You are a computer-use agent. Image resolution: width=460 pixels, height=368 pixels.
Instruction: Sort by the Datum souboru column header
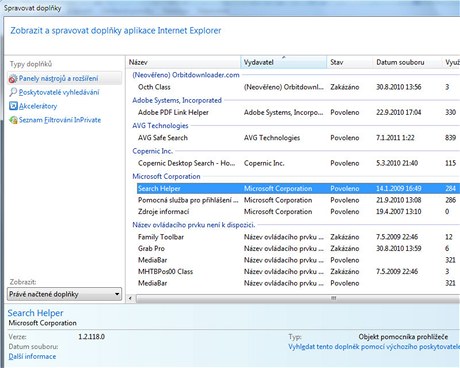(407, 62)
